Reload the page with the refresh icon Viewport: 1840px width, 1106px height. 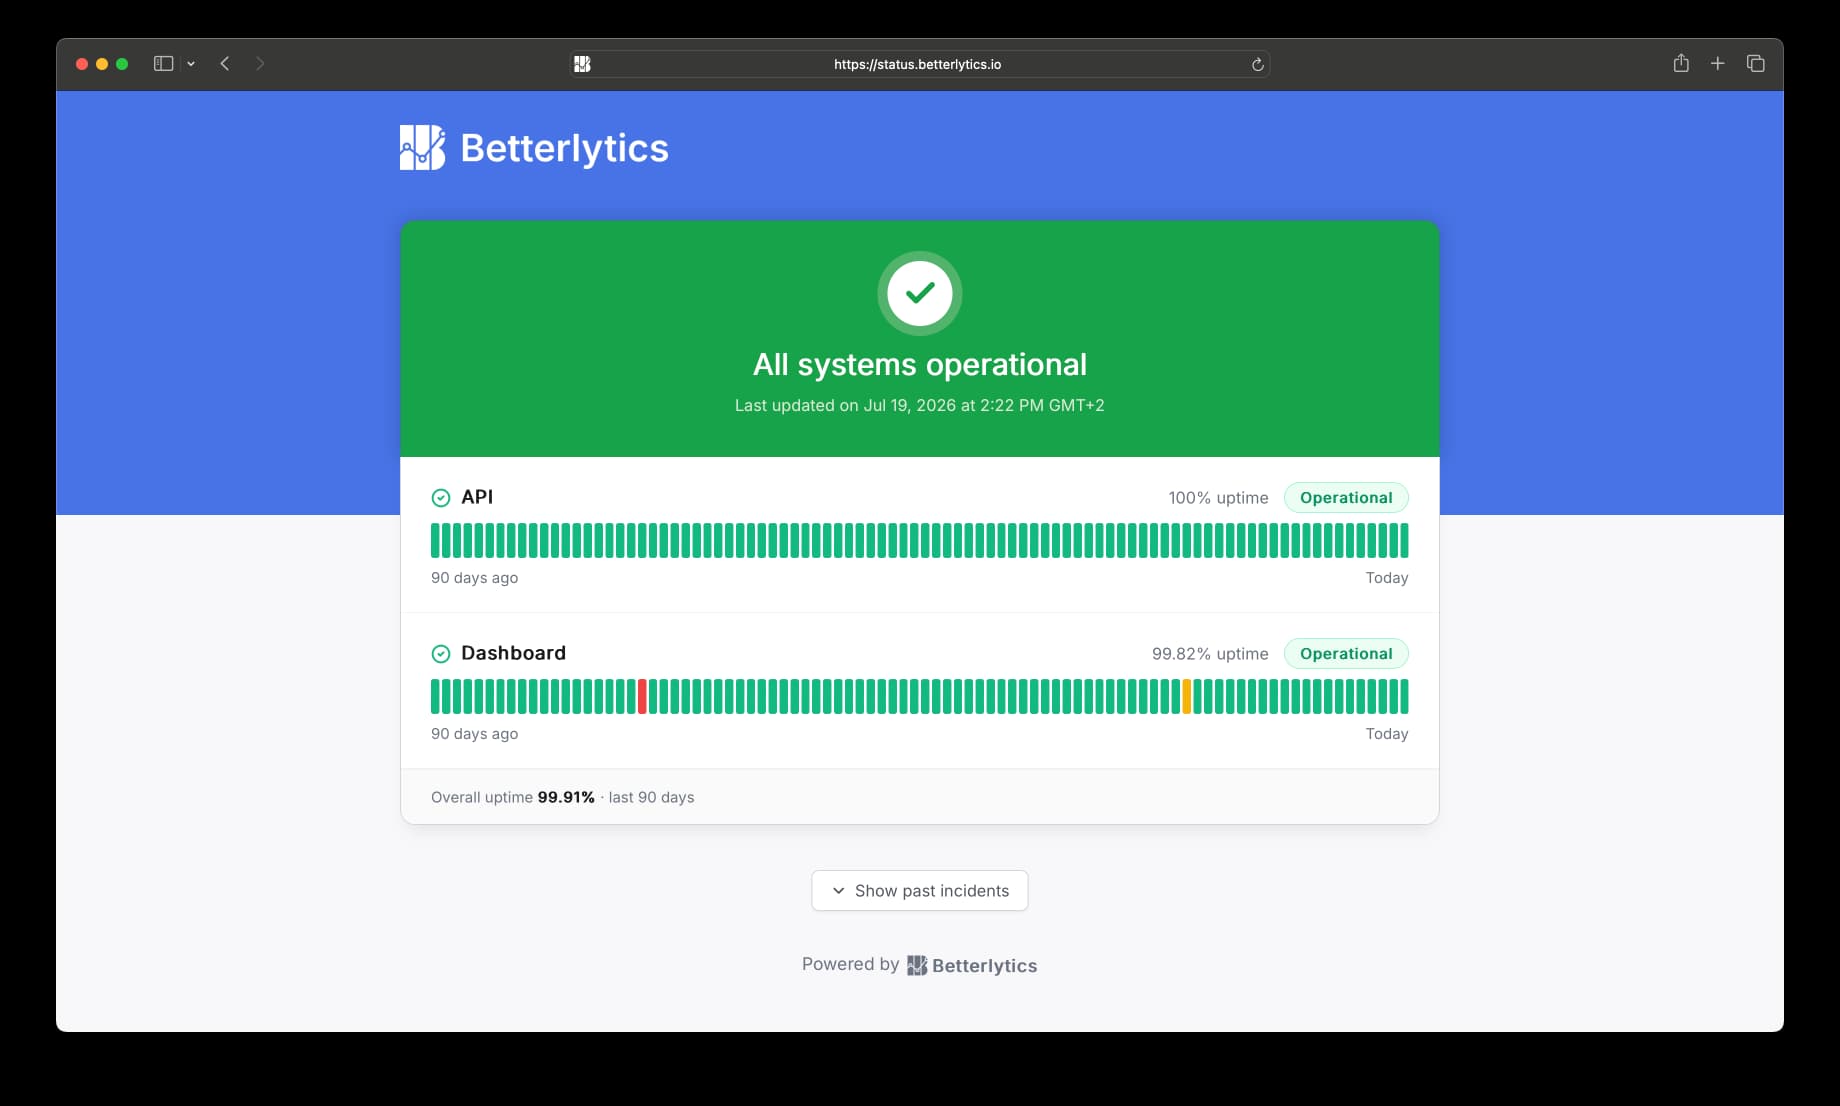click(x=1257, y=64)
